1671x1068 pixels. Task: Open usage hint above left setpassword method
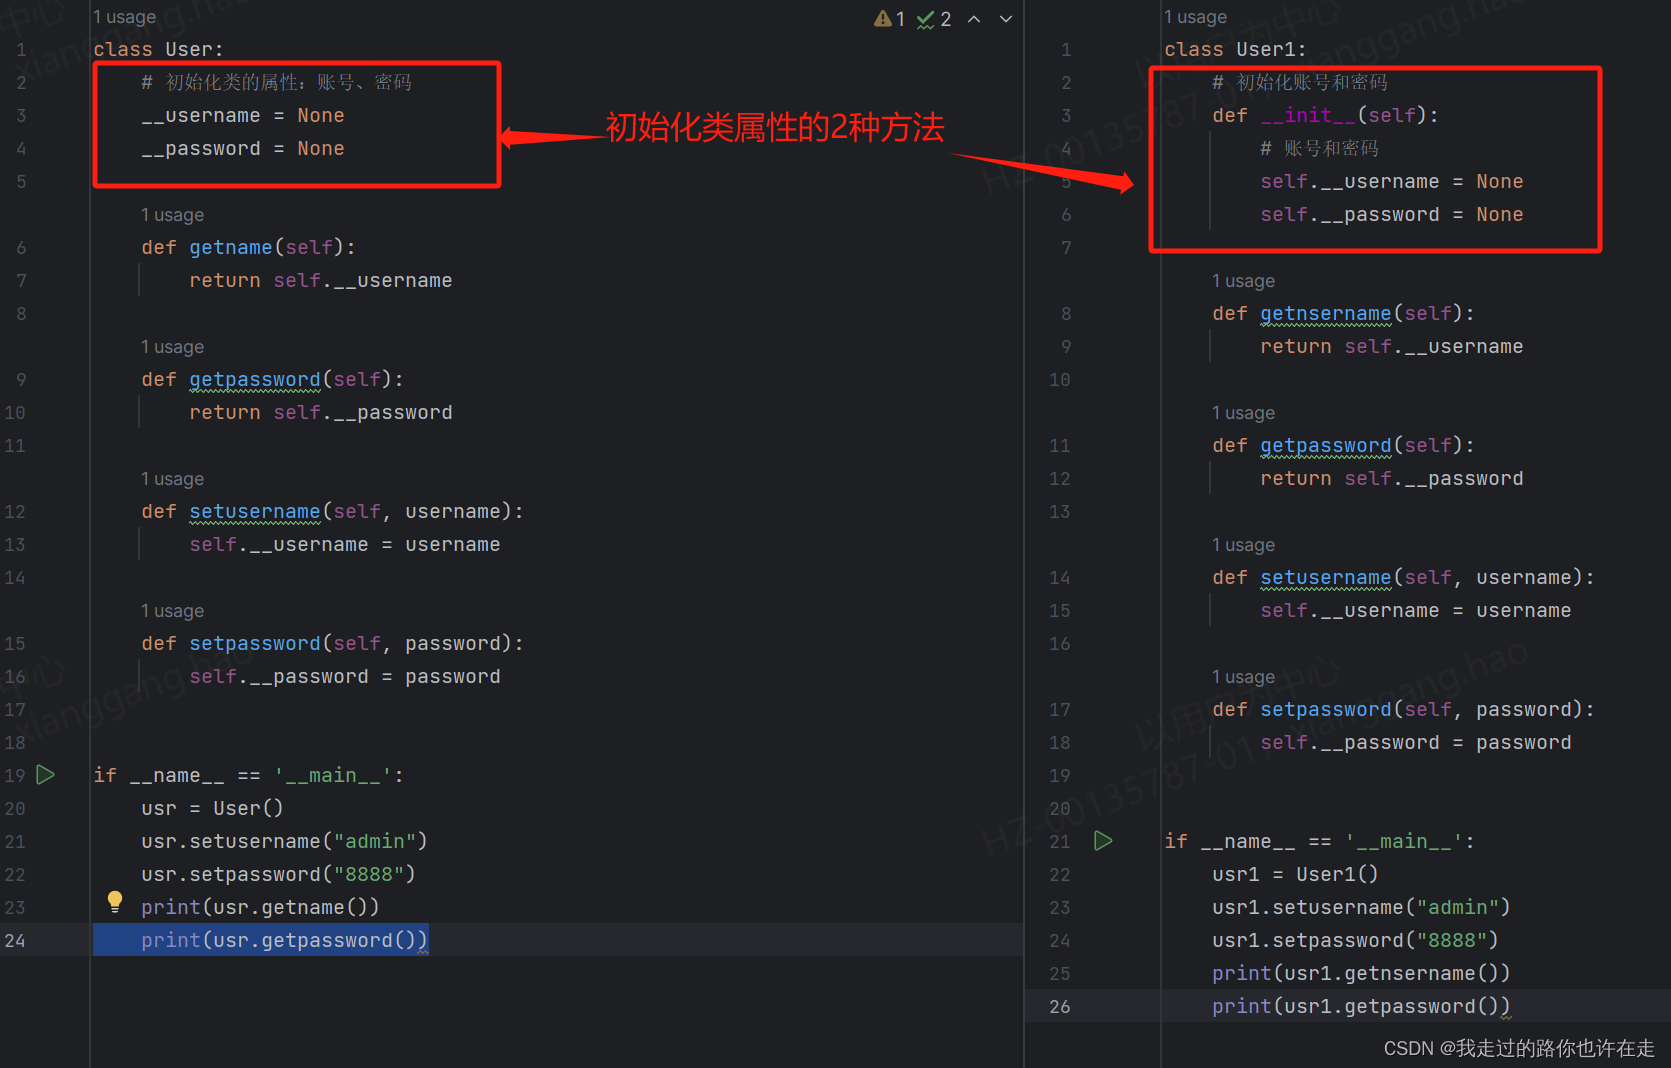[172, 611]
